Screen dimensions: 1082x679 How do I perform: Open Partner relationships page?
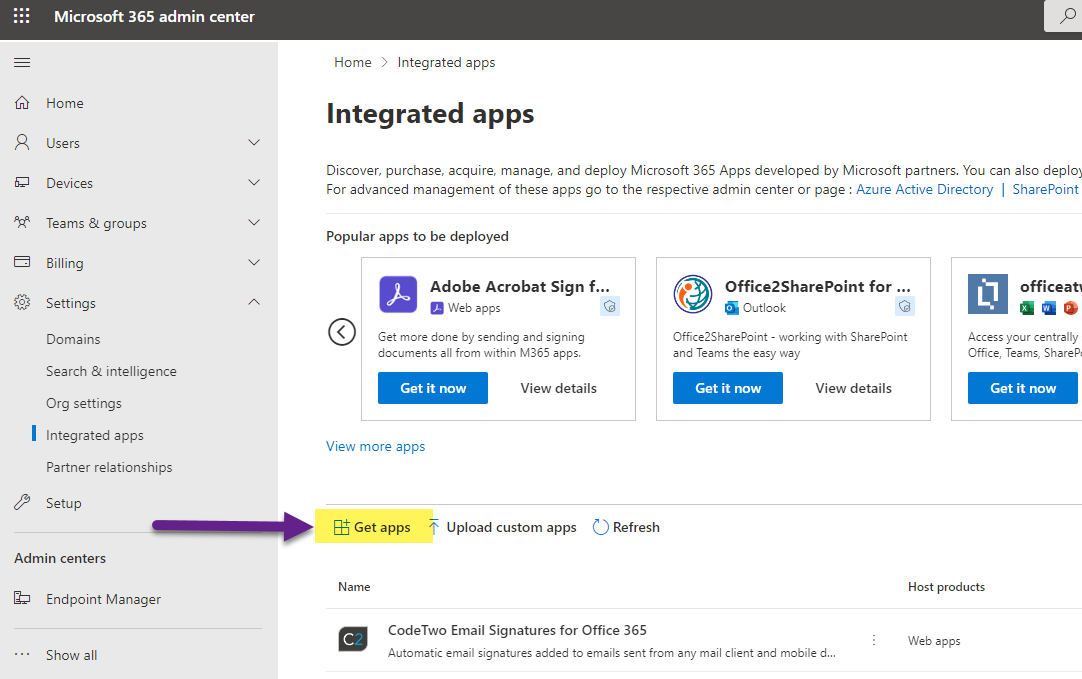[x=109, y=467]
